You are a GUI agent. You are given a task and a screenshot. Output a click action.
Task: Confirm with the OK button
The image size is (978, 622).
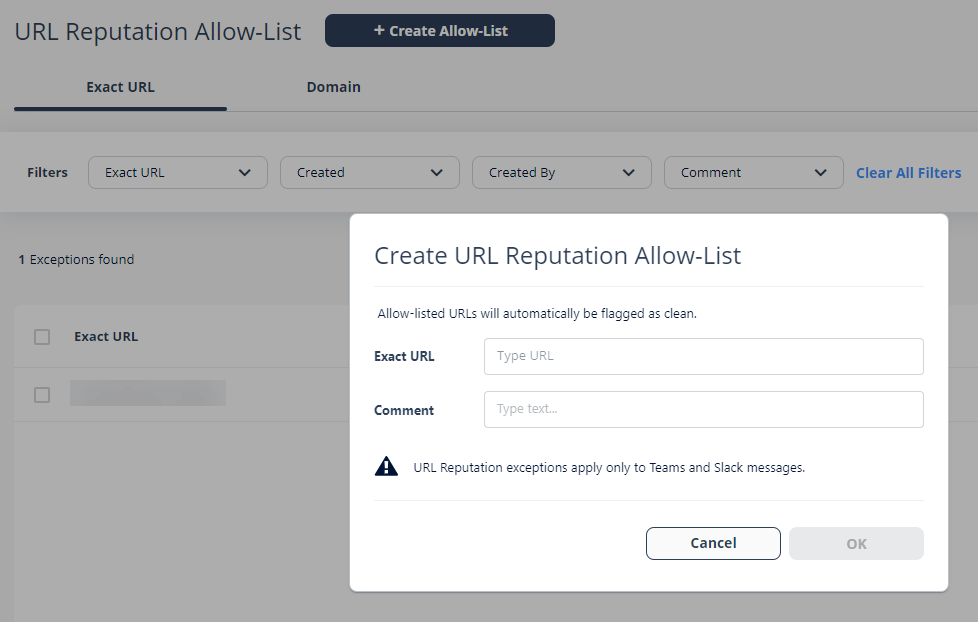856,543
